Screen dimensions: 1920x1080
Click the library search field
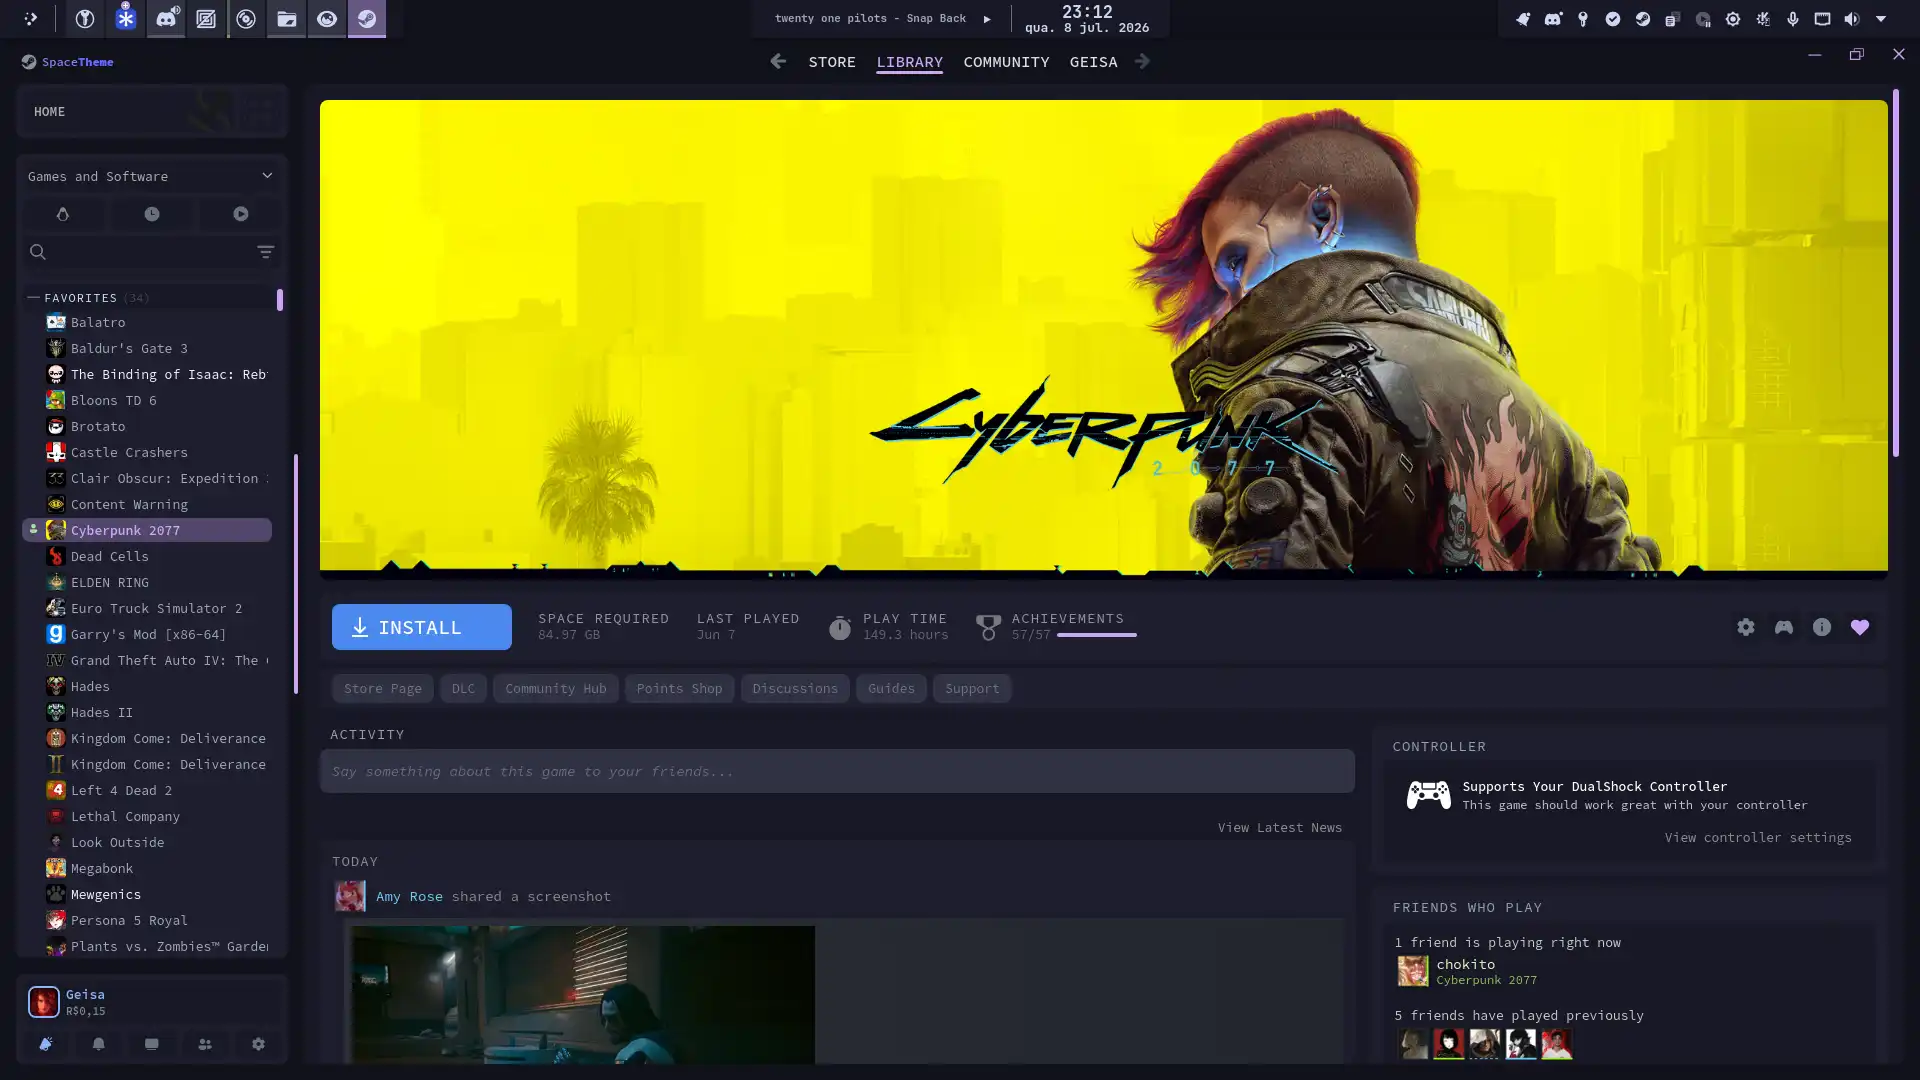[x=150, y=252]
